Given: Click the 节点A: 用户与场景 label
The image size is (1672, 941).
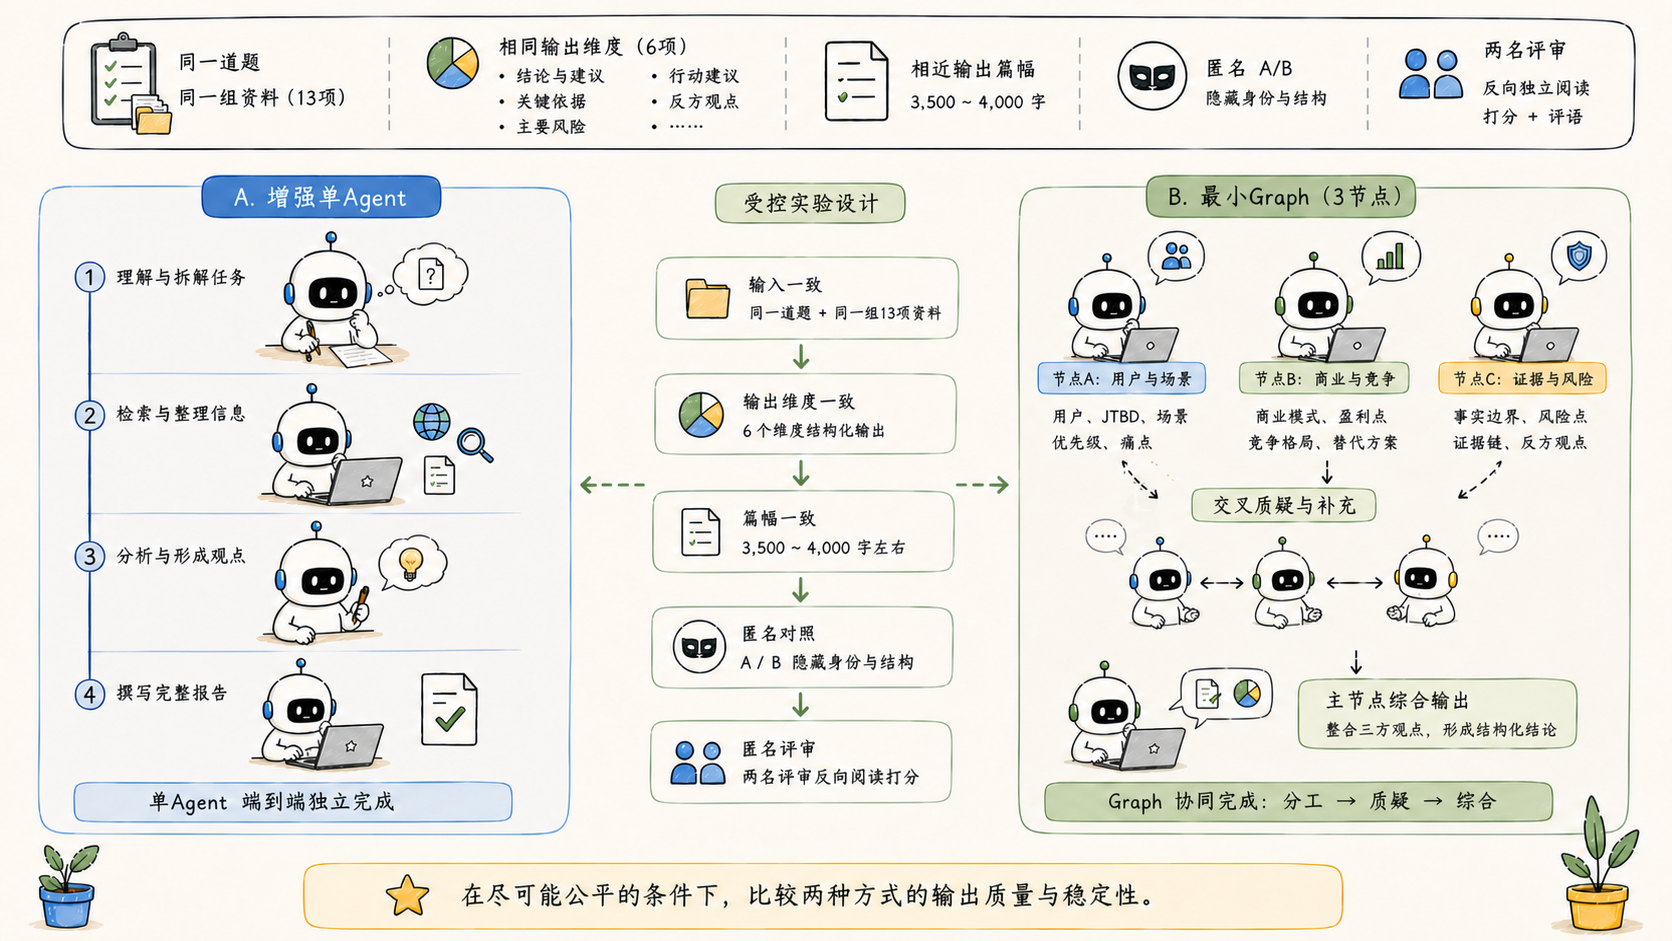Looking at the screenshot, I should pos(1122,379).
